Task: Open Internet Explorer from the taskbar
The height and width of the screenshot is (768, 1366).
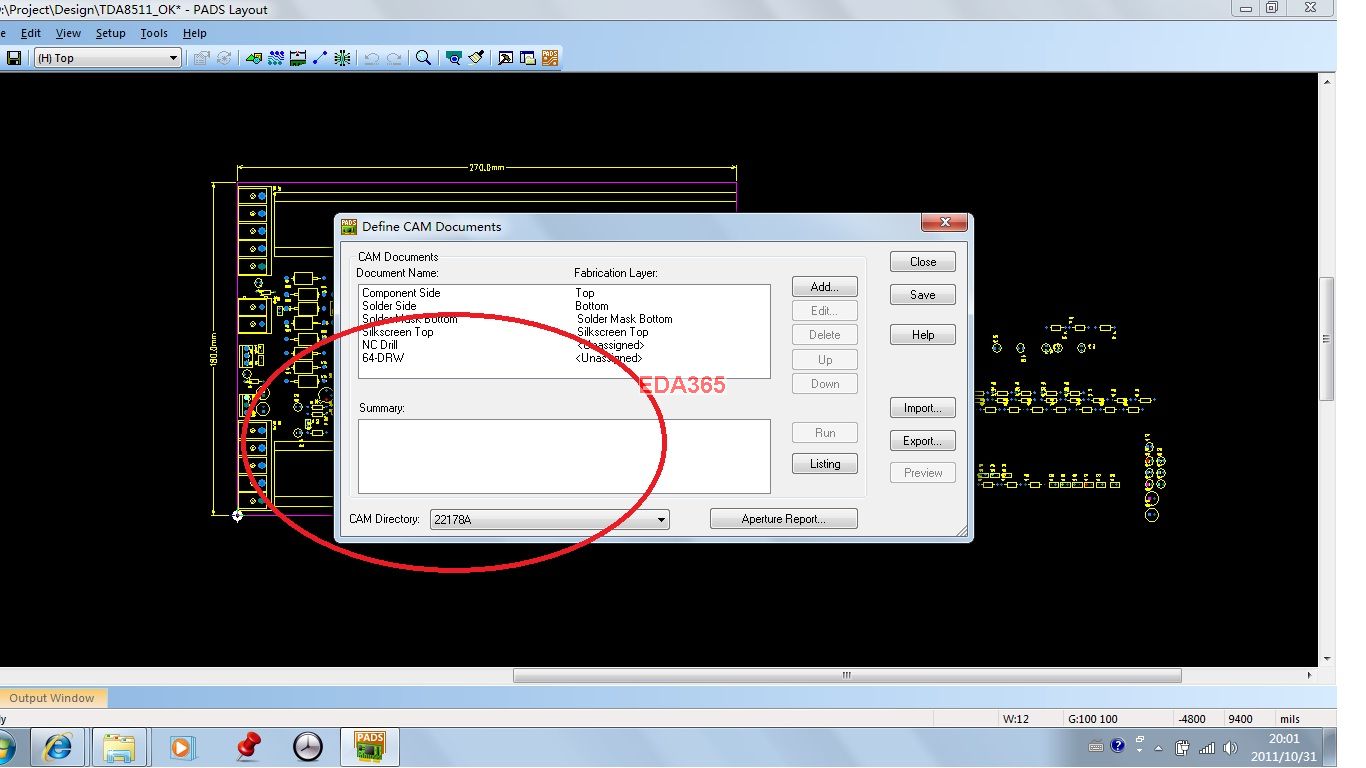Action: tap(58, 747)
